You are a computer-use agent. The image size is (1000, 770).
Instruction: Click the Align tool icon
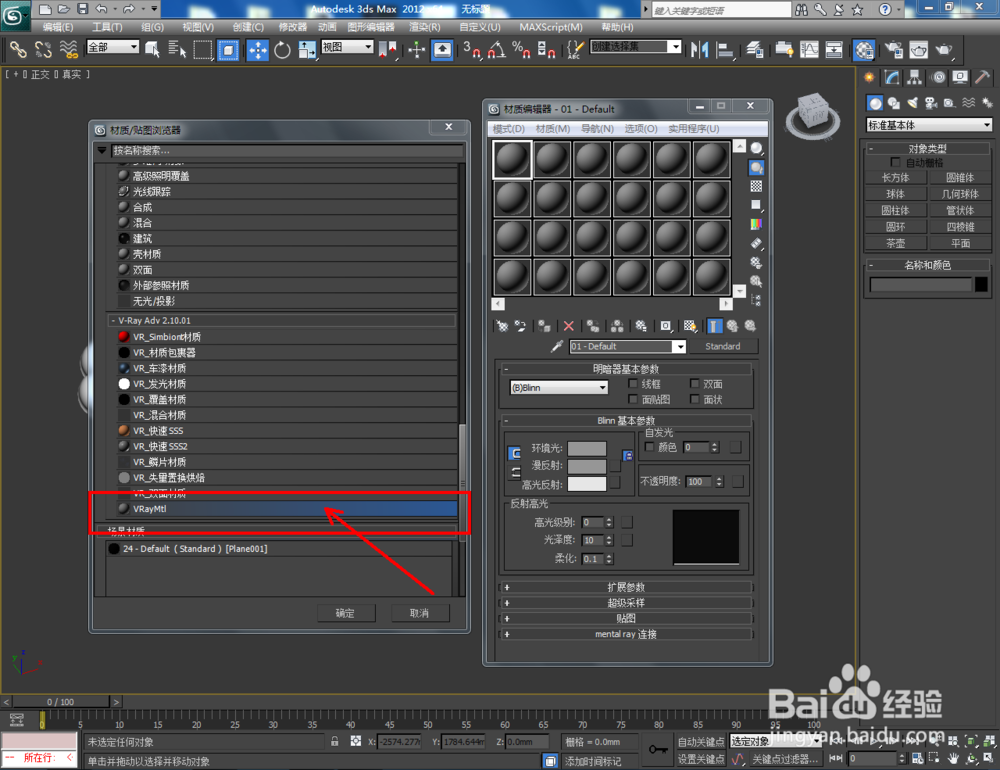pos(724,50)
